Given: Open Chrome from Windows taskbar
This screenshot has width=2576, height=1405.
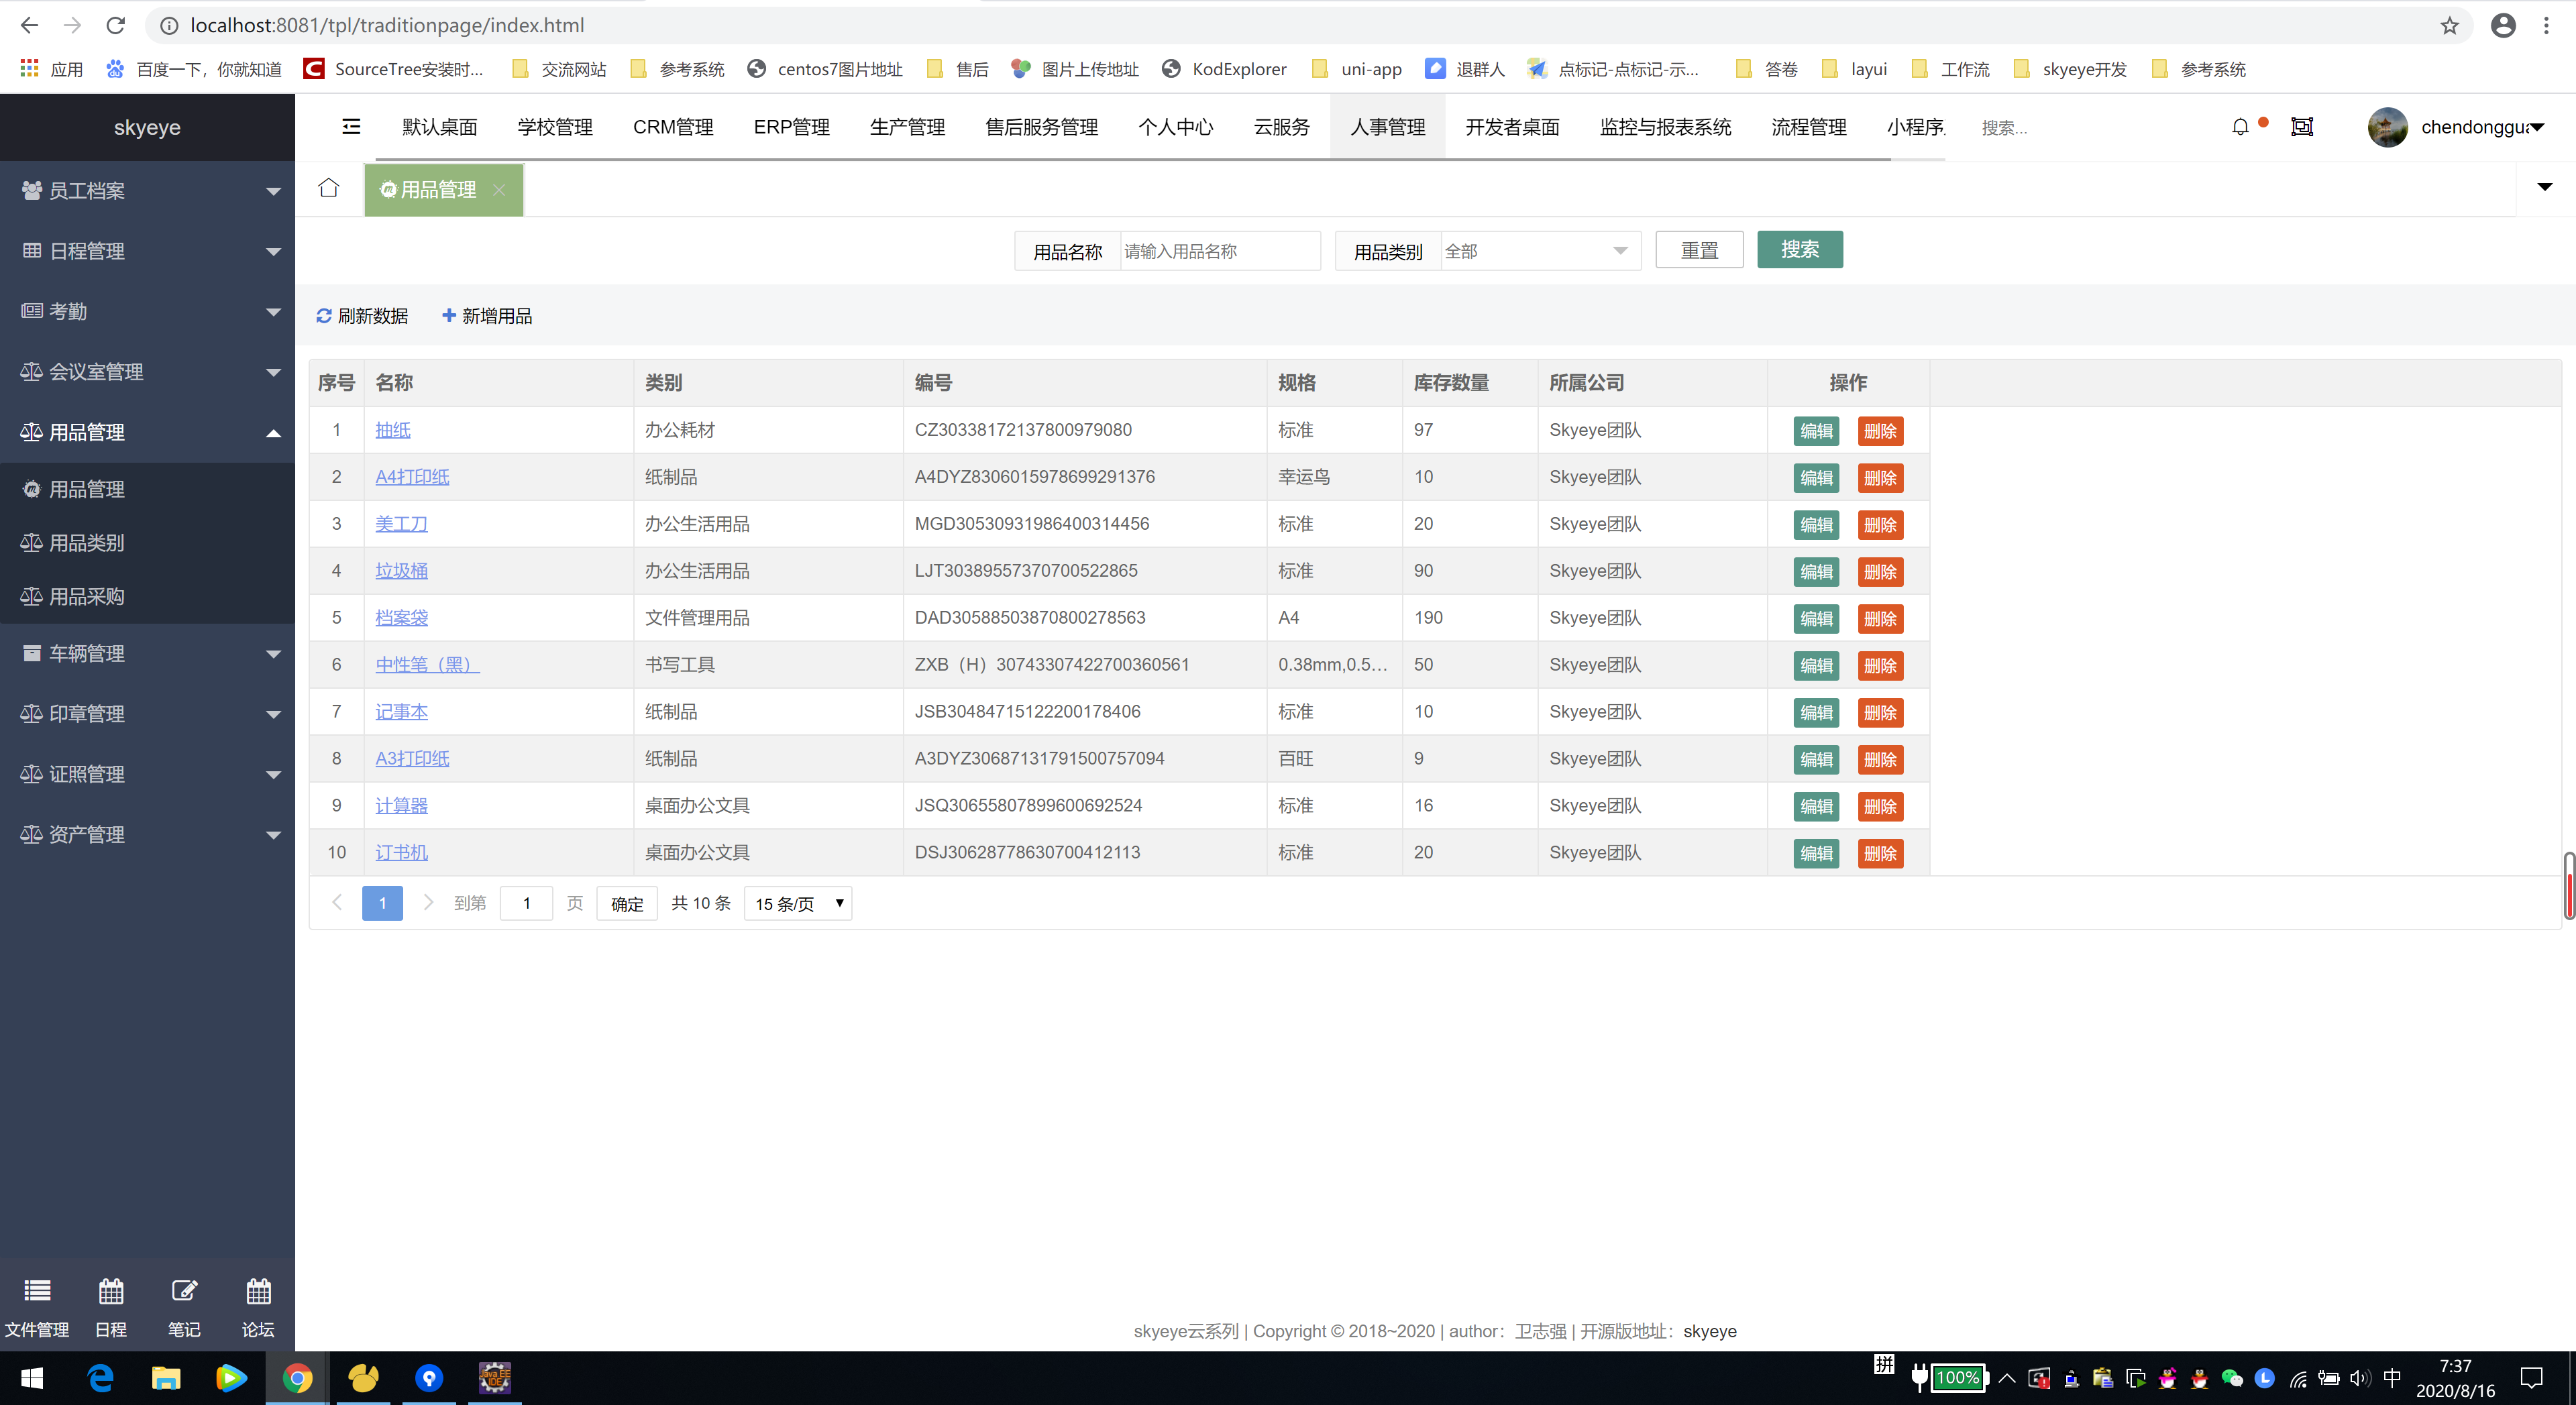Looking at the screenshot, I should click(297, 1378).
